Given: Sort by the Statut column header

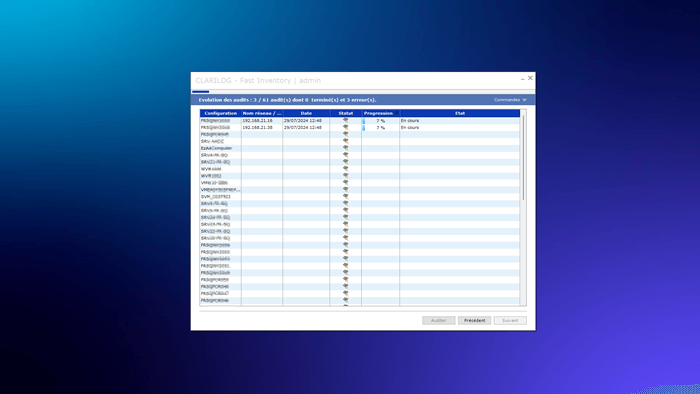Looking at the screenshot, I should coord(346,113).
